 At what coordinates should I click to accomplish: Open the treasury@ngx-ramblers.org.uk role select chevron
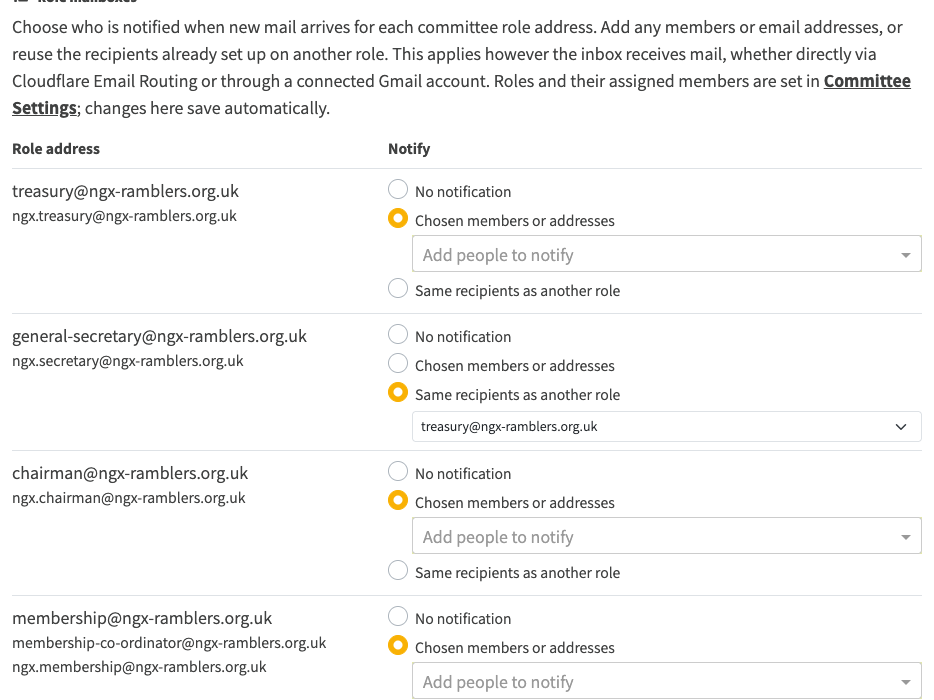coord(901,427)
